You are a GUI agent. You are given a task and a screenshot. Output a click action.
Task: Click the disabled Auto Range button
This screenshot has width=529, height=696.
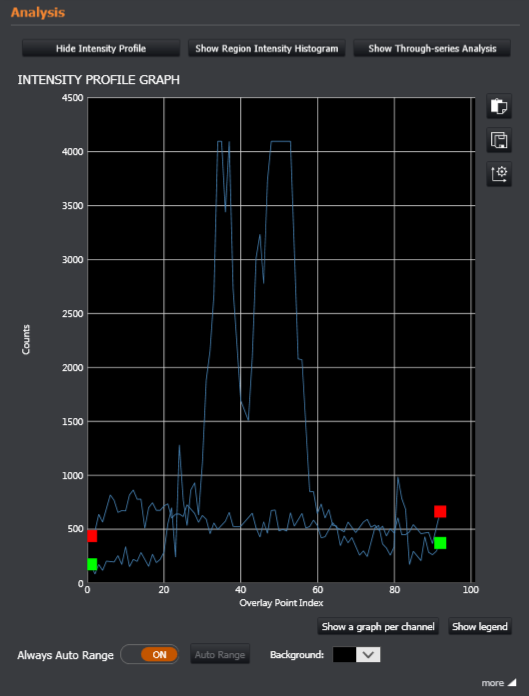pos(220,654)
